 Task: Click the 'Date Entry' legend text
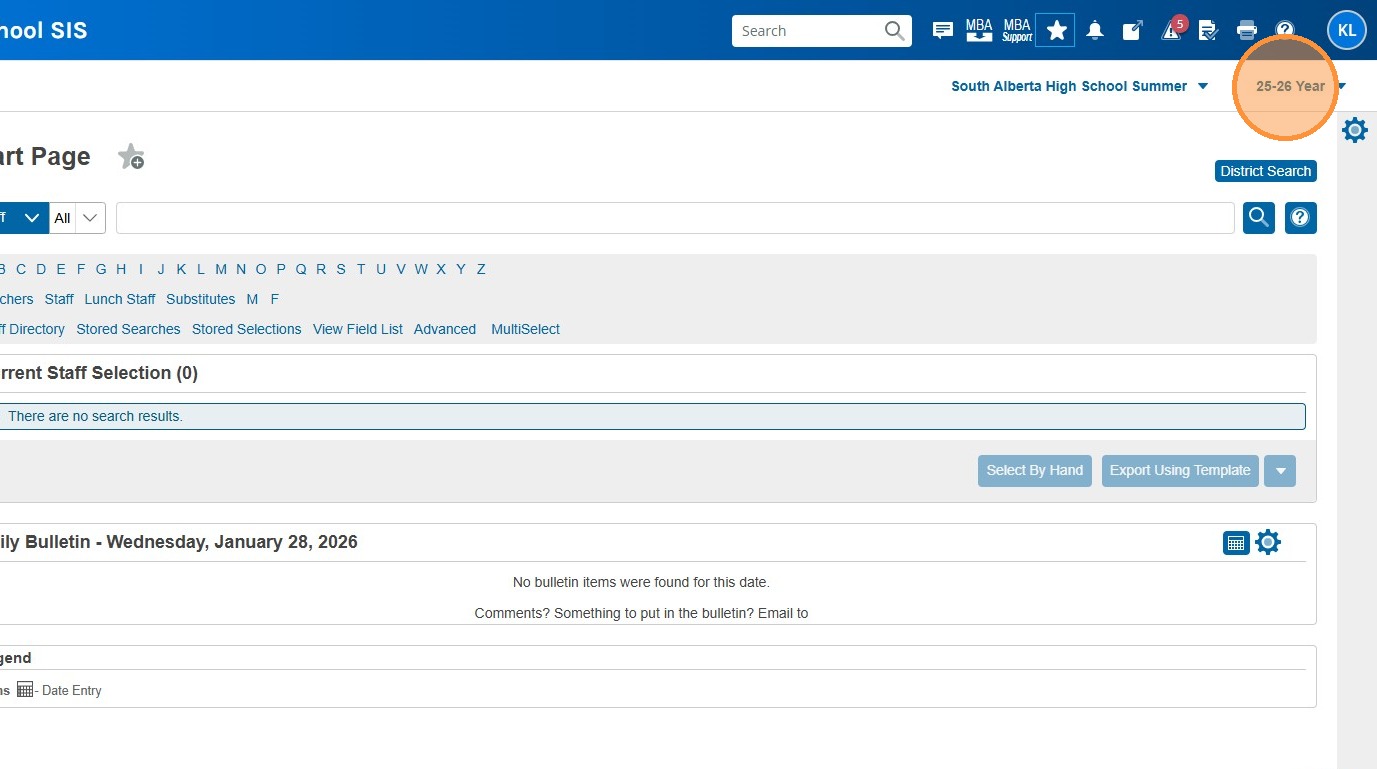tap(72, 690)
